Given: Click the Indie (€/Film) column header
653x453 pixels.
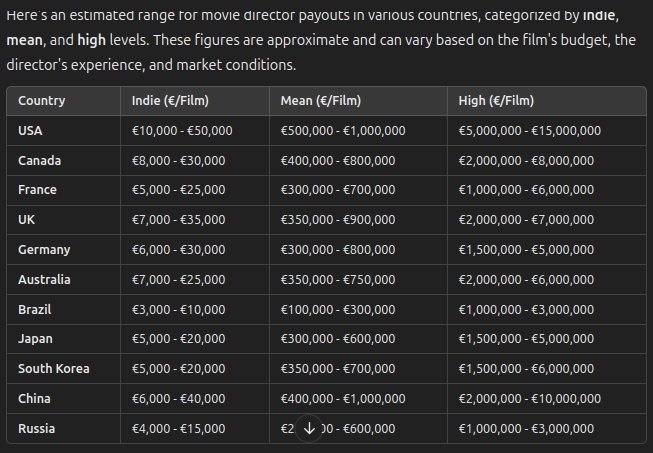Looking at the screenshot, I should click(170, 100).
